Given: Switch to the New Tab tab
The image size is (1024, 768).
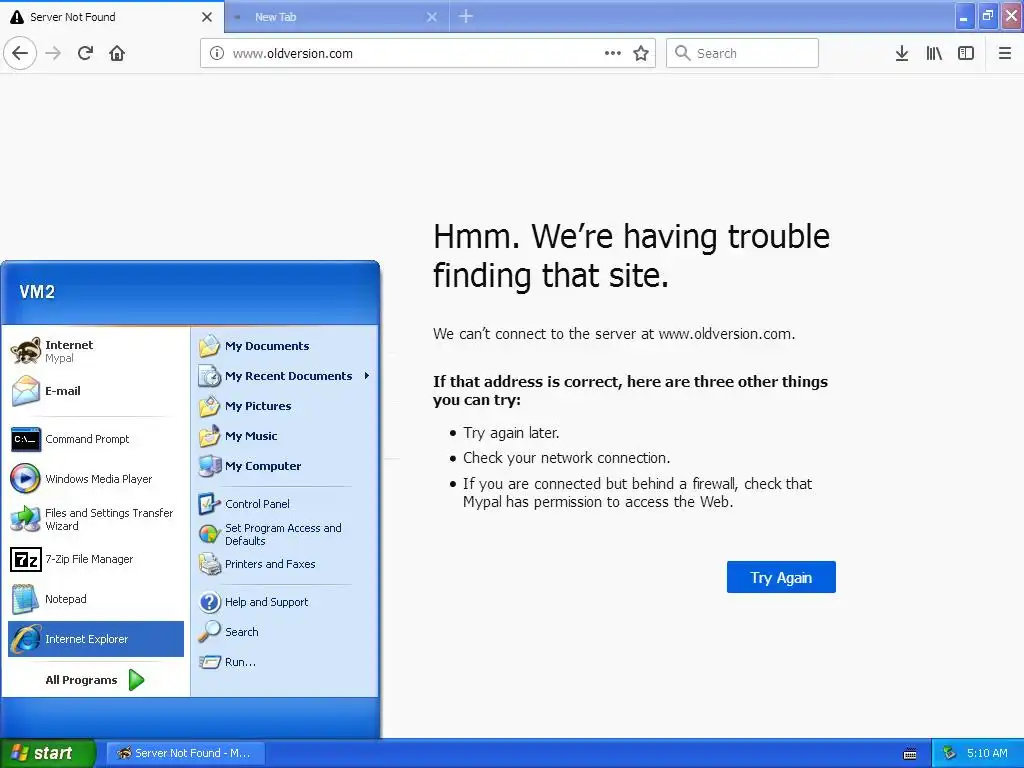Looking at the screenshot, I should pyautogui.click(x=337, y=17).
